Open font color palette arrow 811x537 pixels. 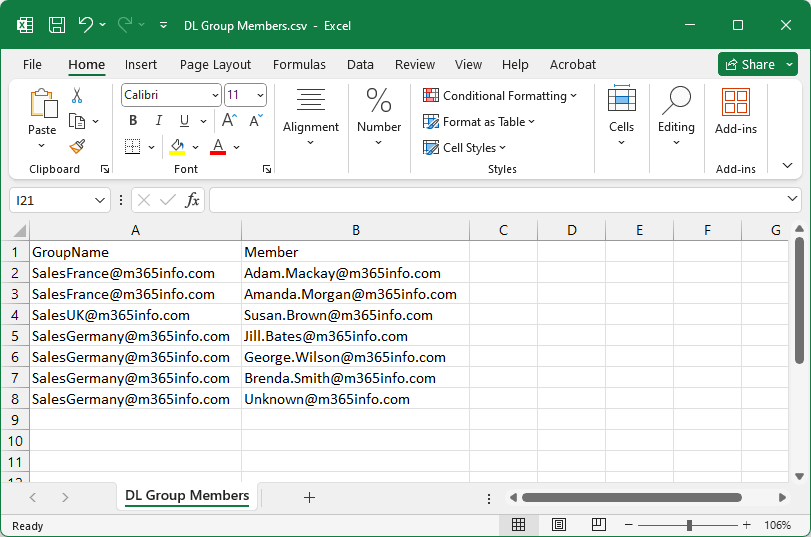[236, 147]
